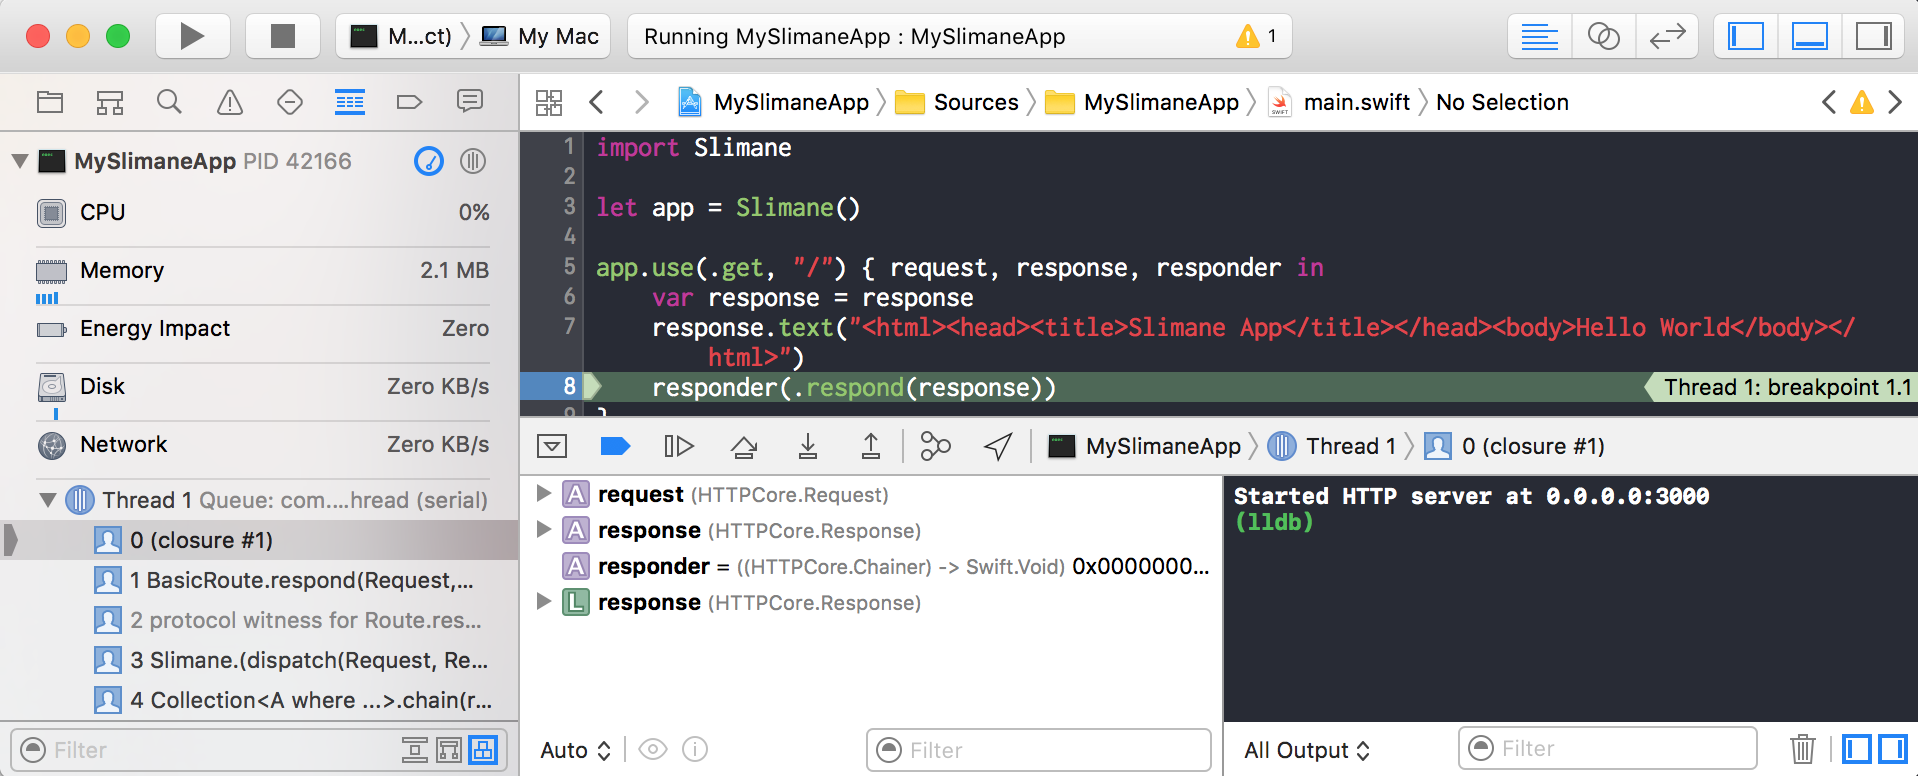Open the All Output console dropdown
This screenshot has width=1918, height=776.
pos(1306,750)
